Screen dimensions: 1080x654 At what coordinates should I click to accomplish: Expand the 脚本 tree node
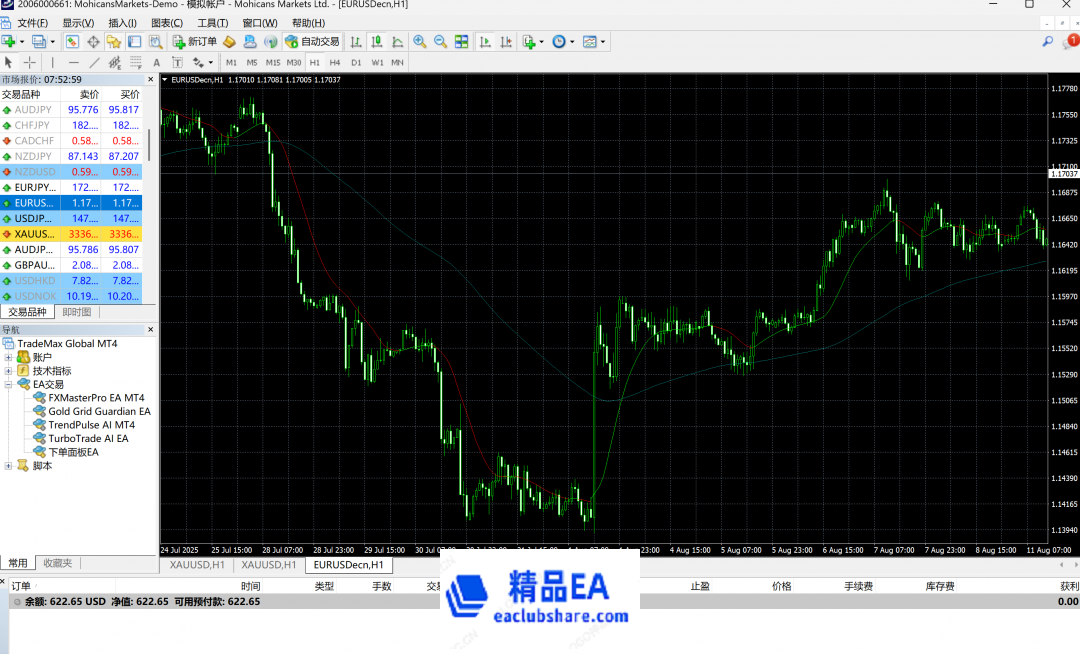(8, 466)
